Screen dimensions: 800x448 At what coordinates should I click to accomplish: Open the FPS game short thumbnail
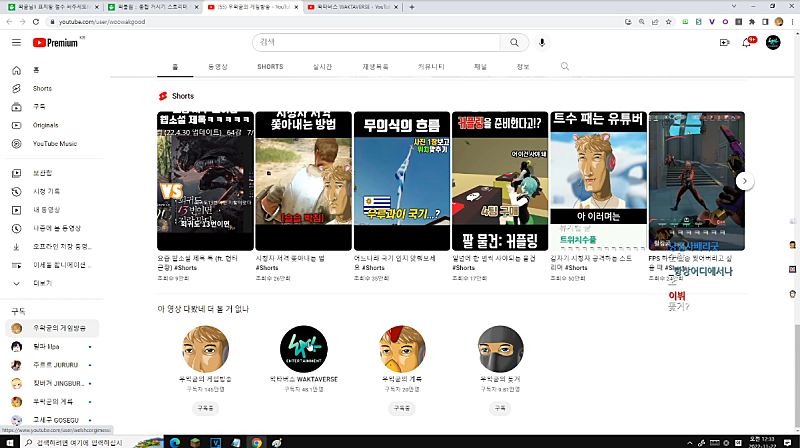[697, 181]
